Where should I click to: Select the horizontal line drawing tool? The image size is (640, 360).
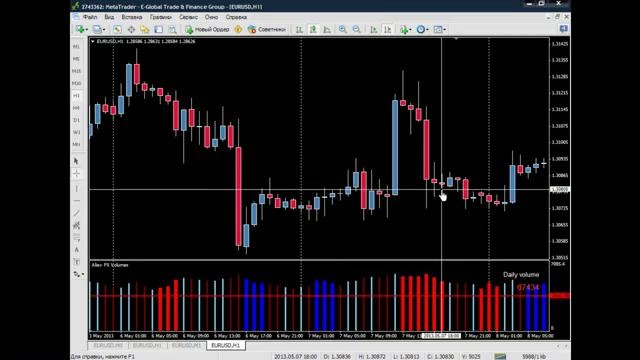[x=76, y=201]
